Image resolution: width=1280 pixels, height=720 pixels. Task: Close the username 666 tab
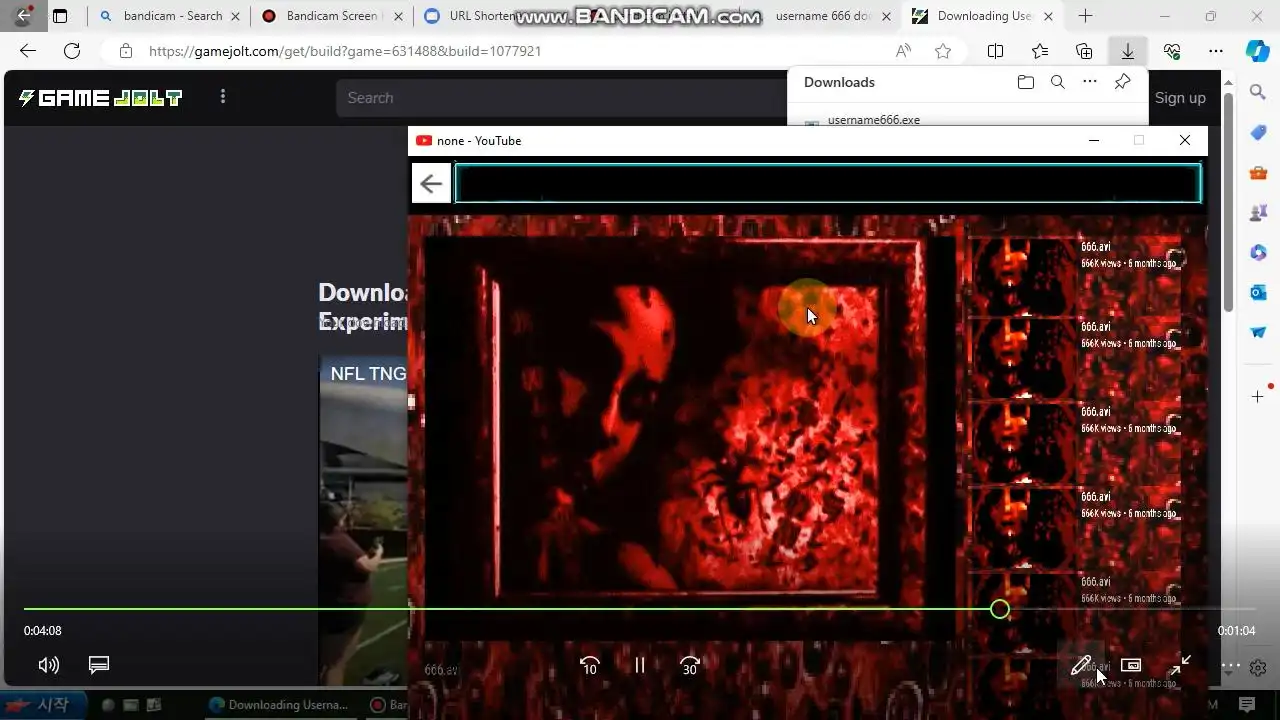click(x=886, y=16)
